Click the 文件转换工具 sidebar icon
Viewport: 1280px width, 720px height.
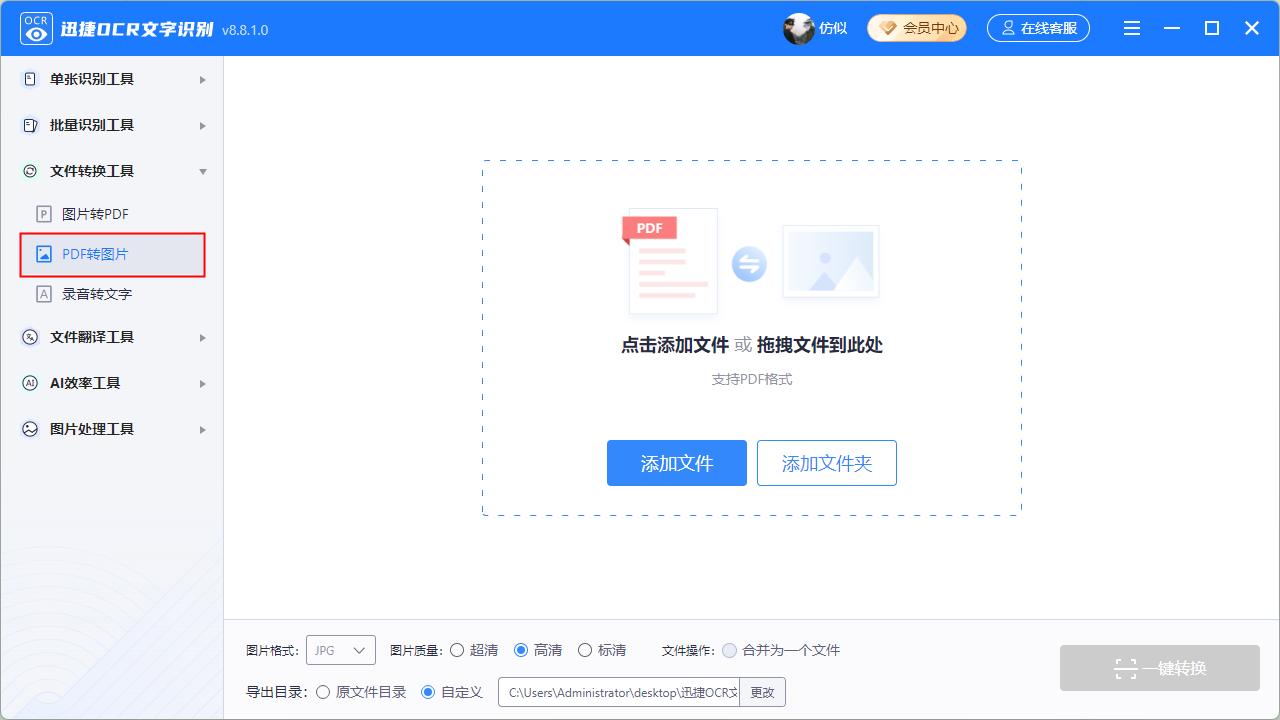pyautogui.click(x=30, y=171)
